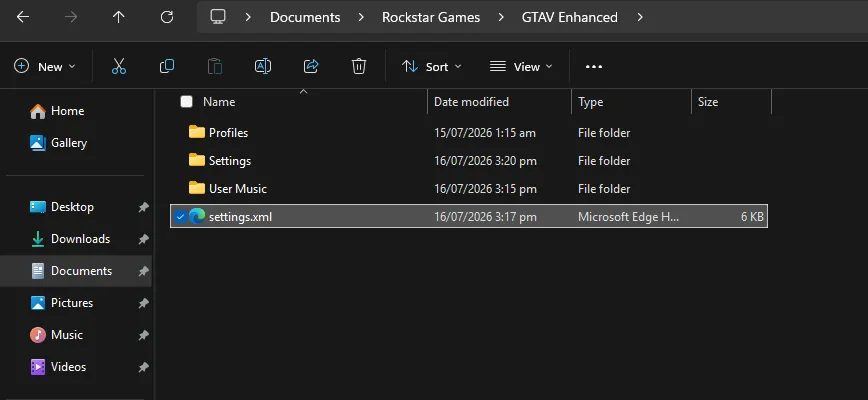Sort by the Name column header
The image size is (868, 400).
219,102
